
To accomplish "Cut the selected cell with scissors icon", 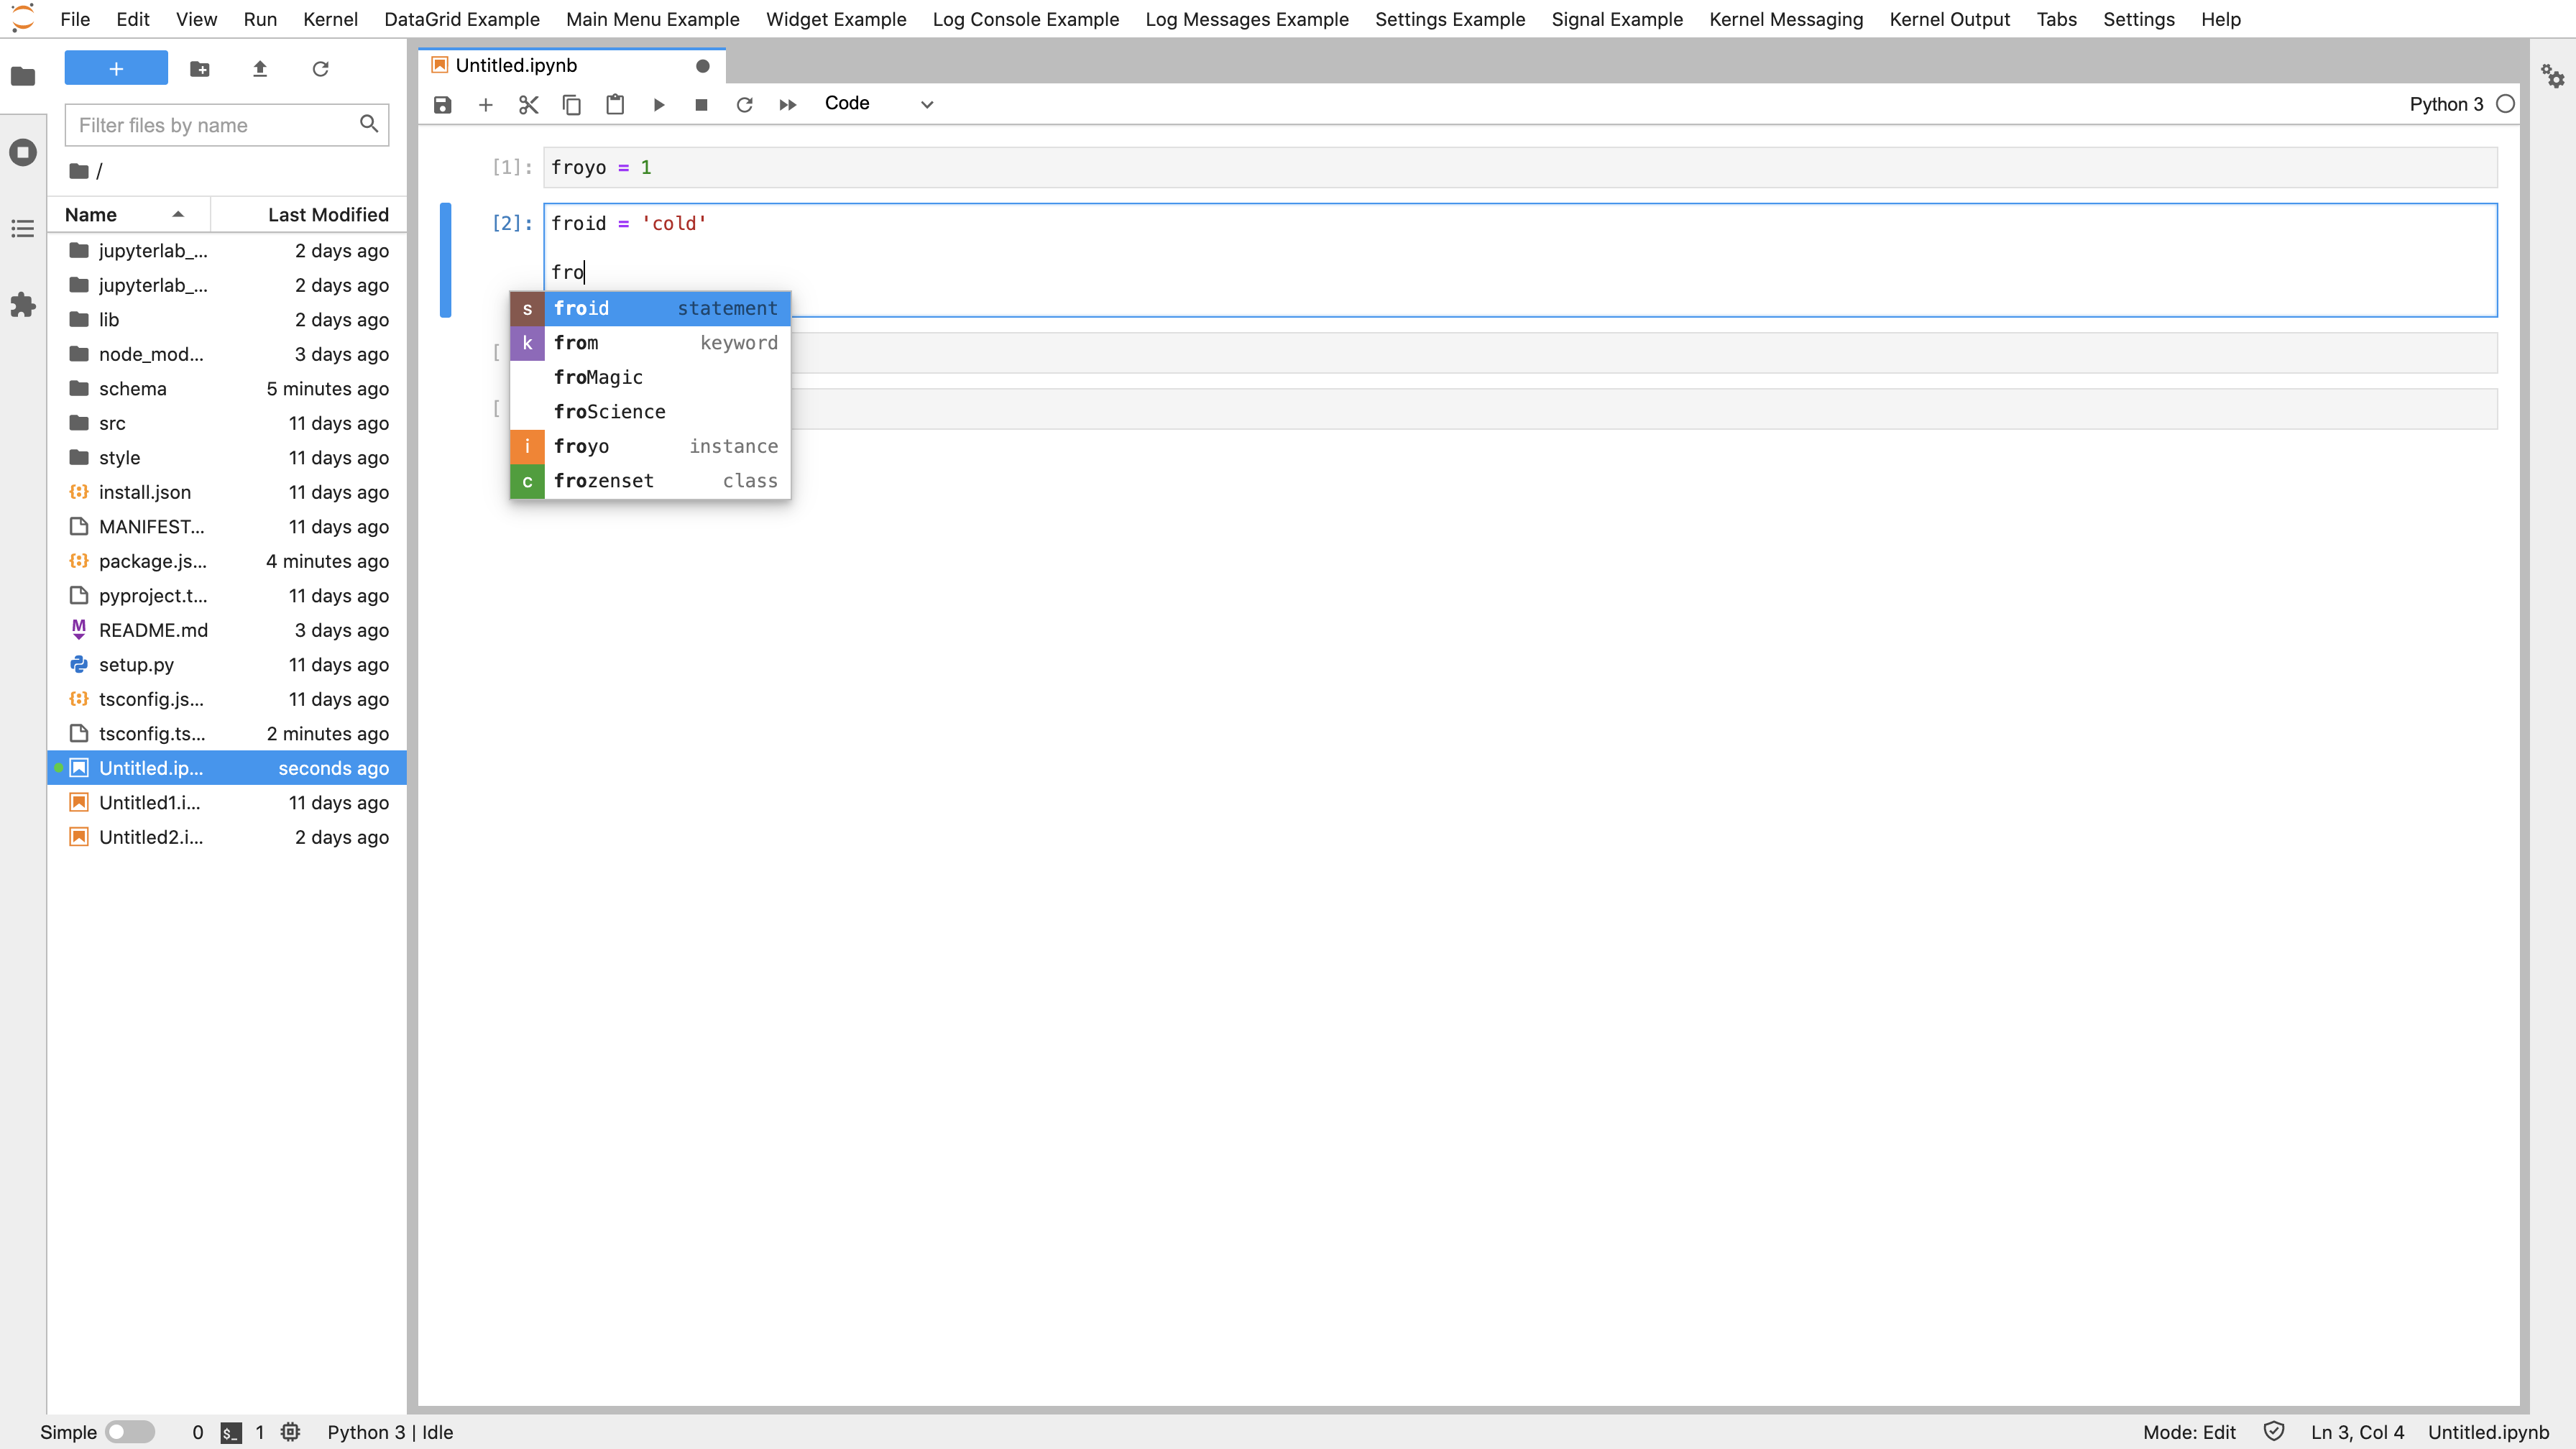I will pos(528,104).
